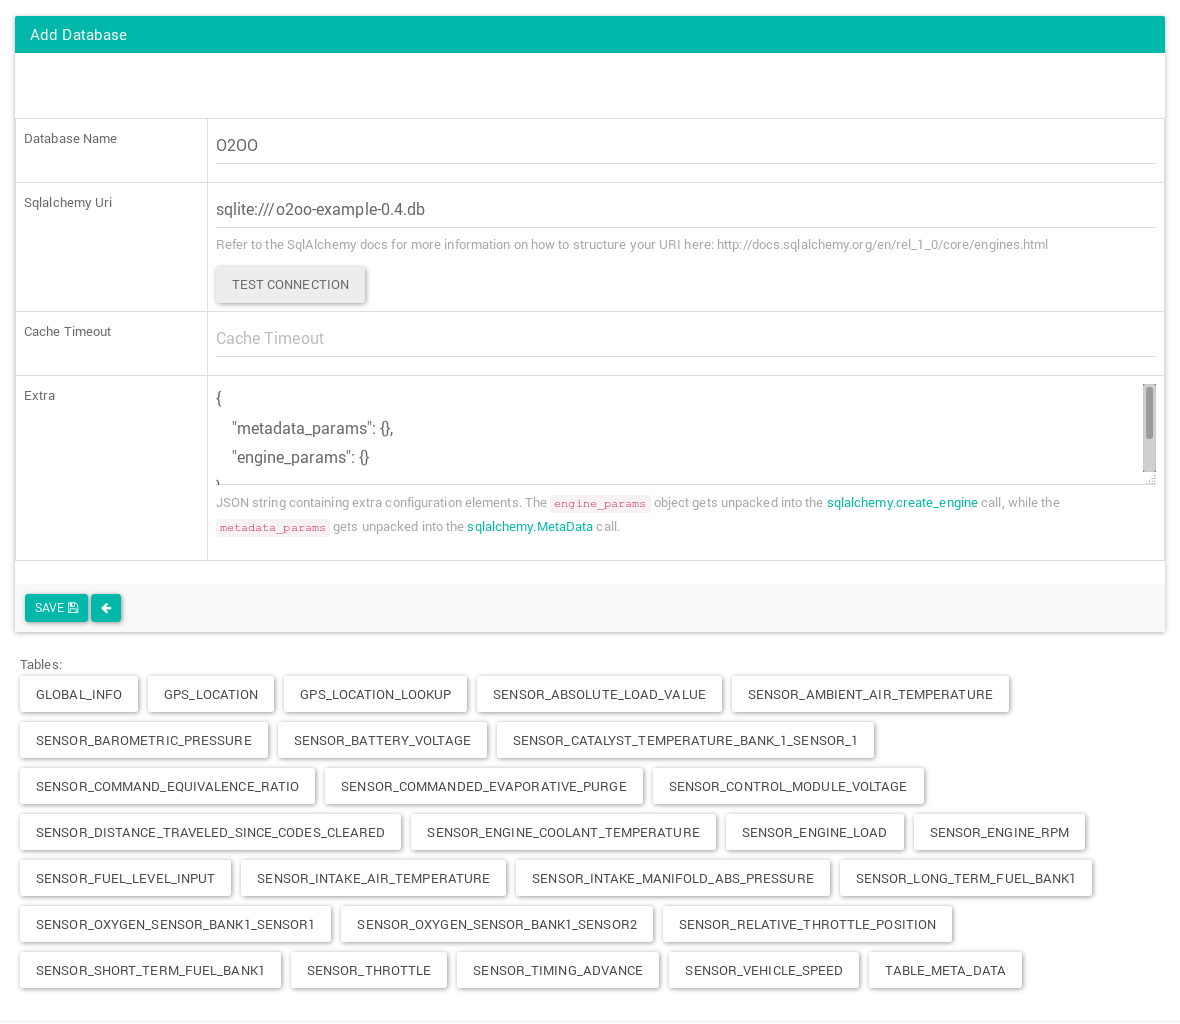Click the Database Name input field

[x=685, y=146]
